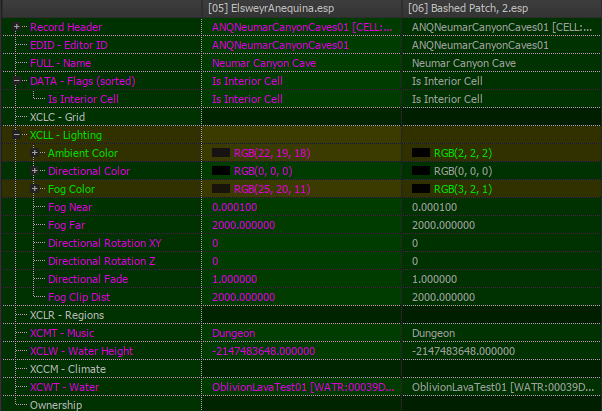Click Bashed Patch's Record Header CELL value

(x=502, y=27)
